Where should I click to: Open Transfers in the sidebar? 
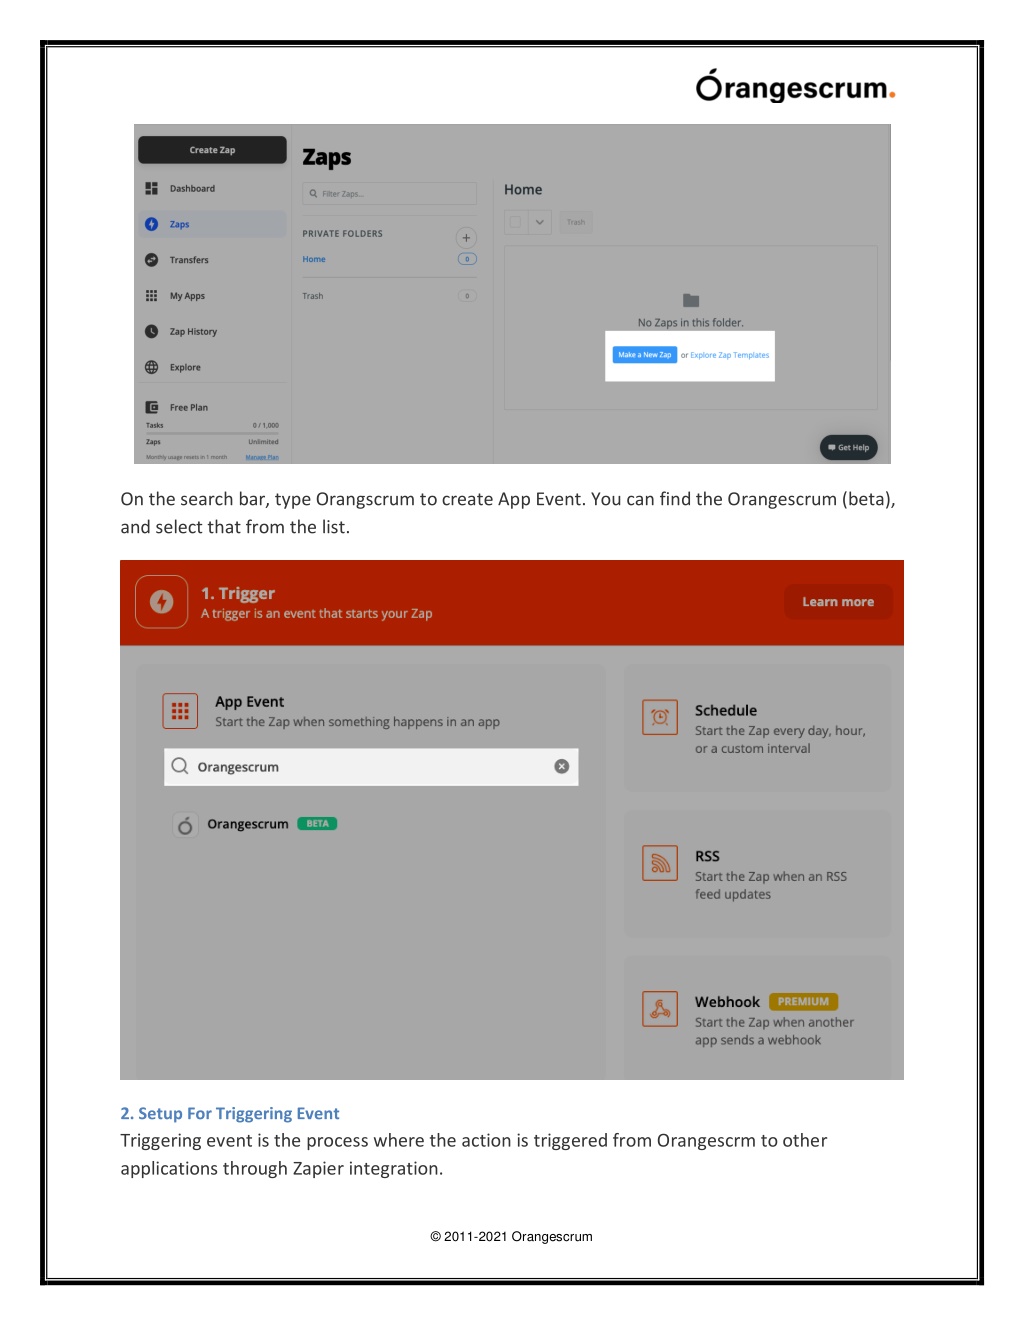[x=212, y=260]
